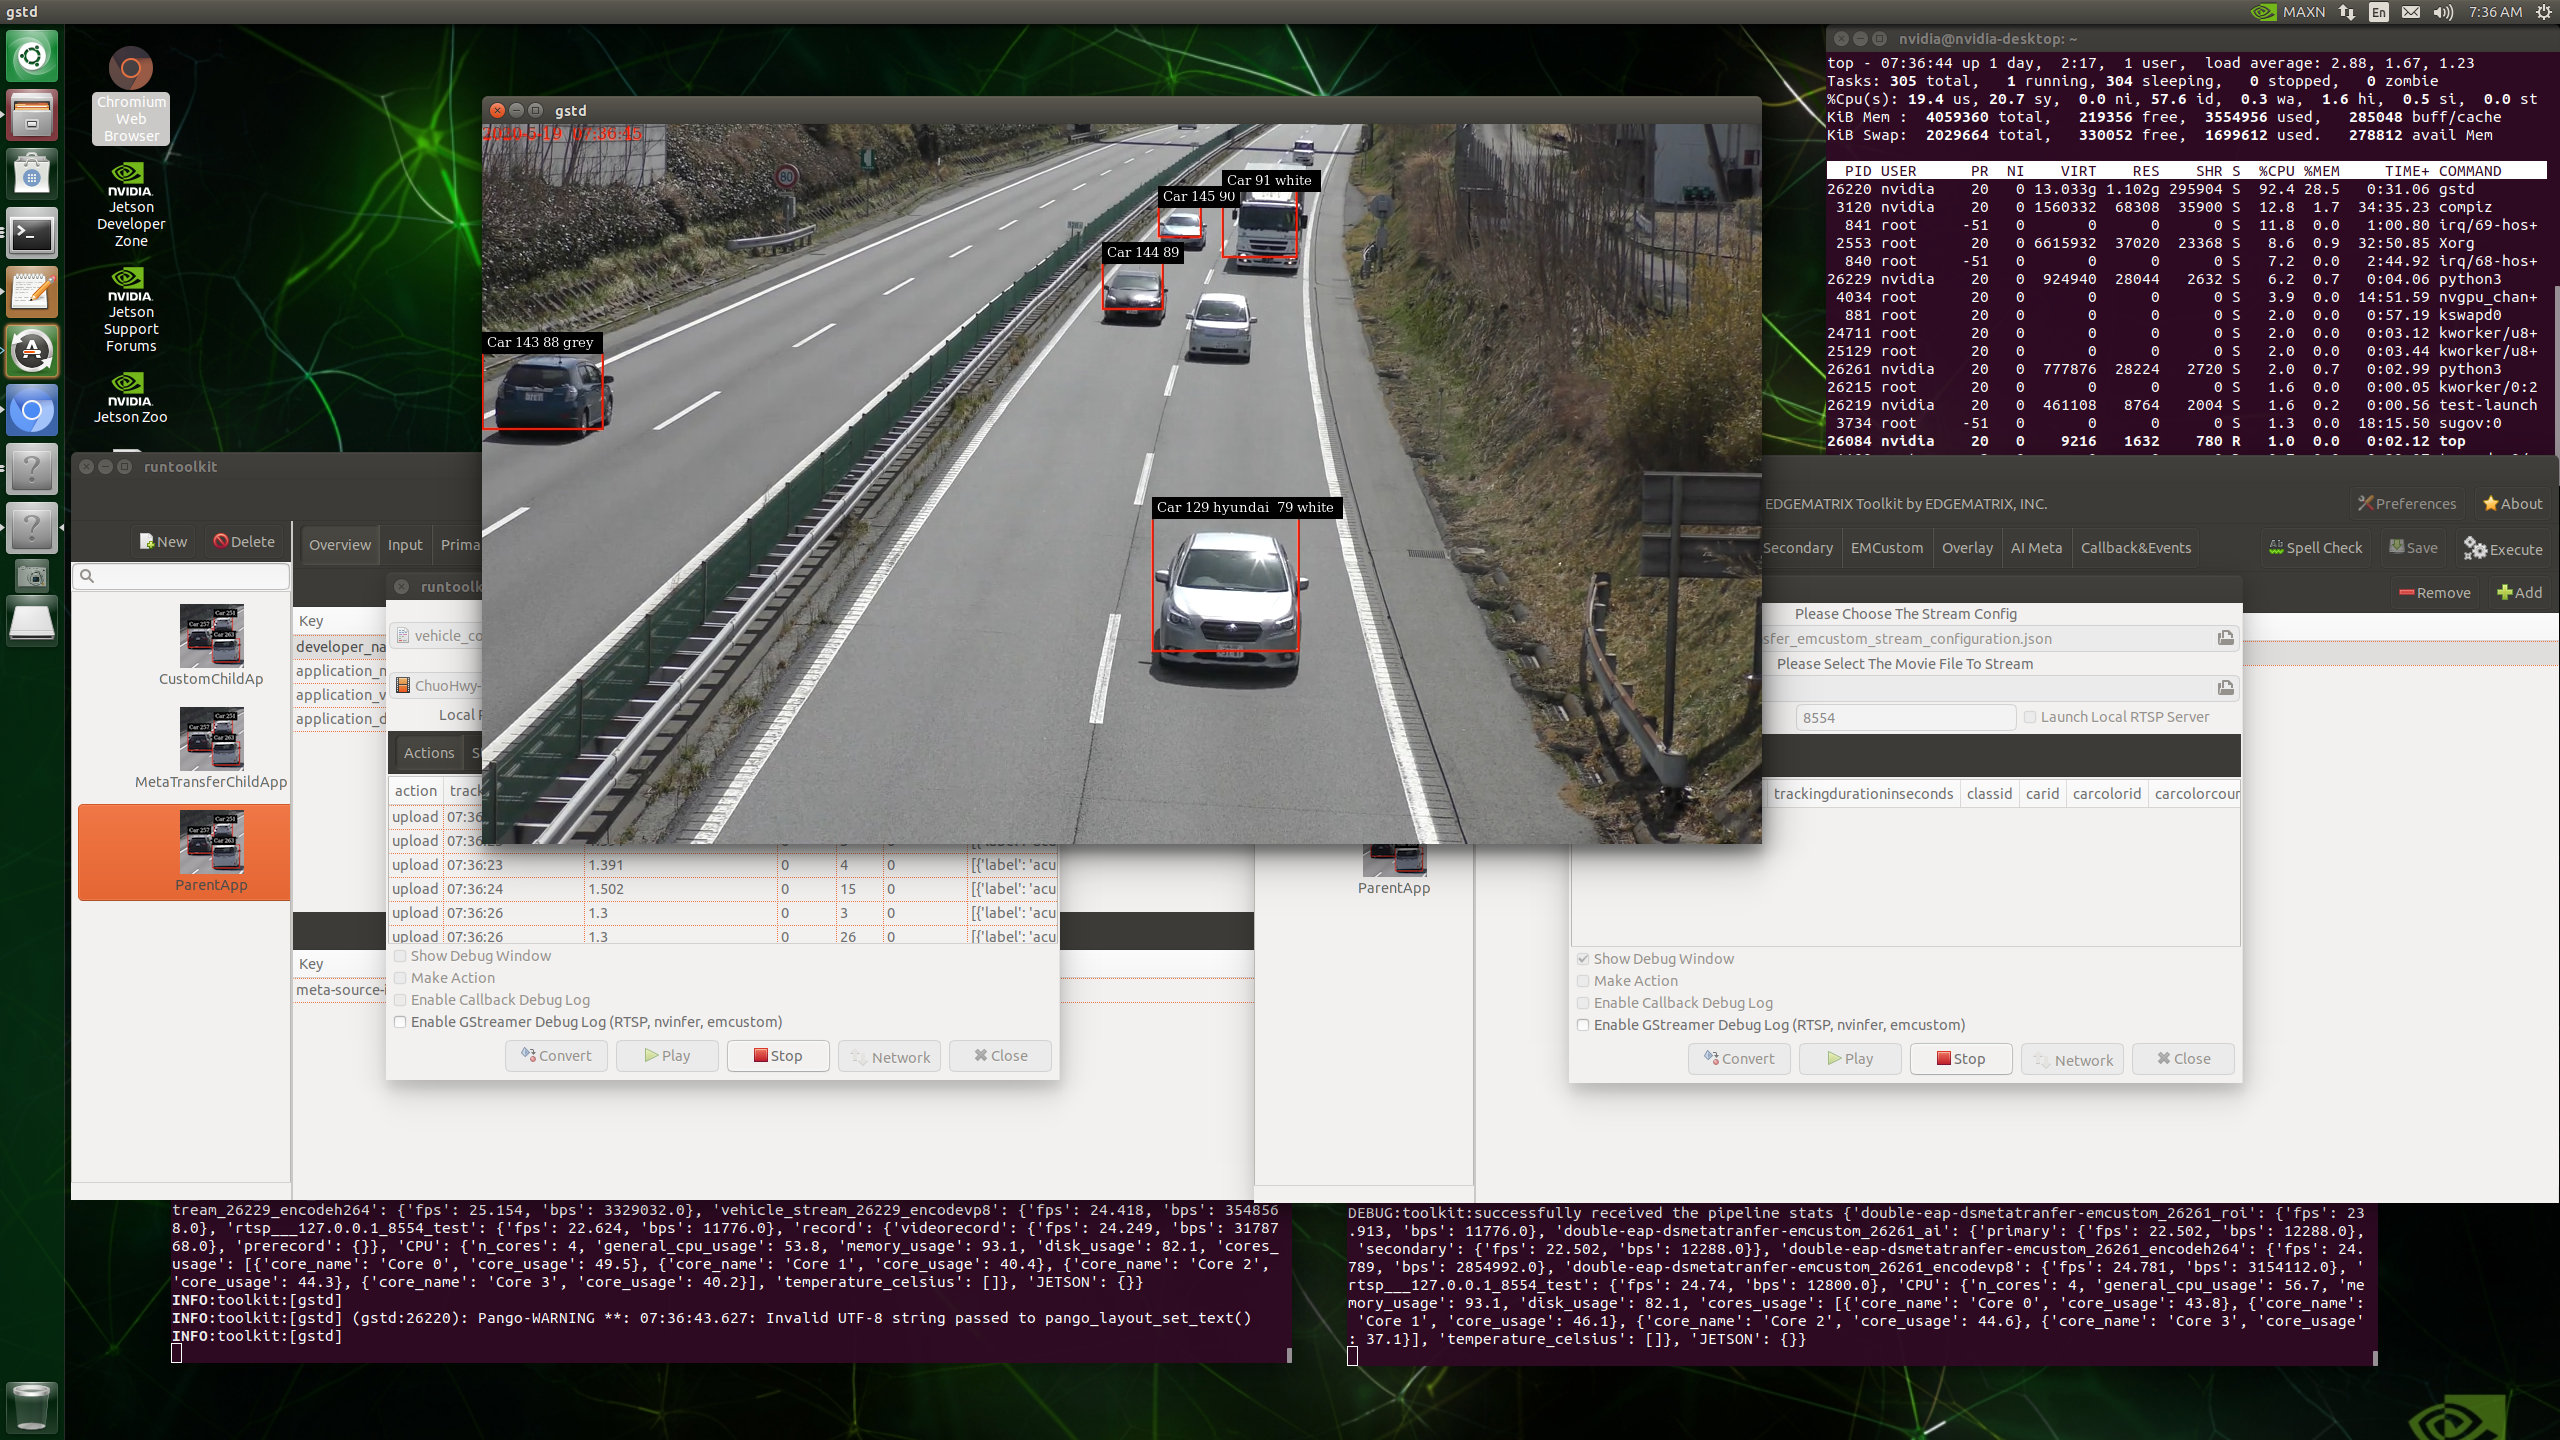The height and width of the screenshot is (1440, 2560).
Task: Click the classid column header
Action: 1989,793
